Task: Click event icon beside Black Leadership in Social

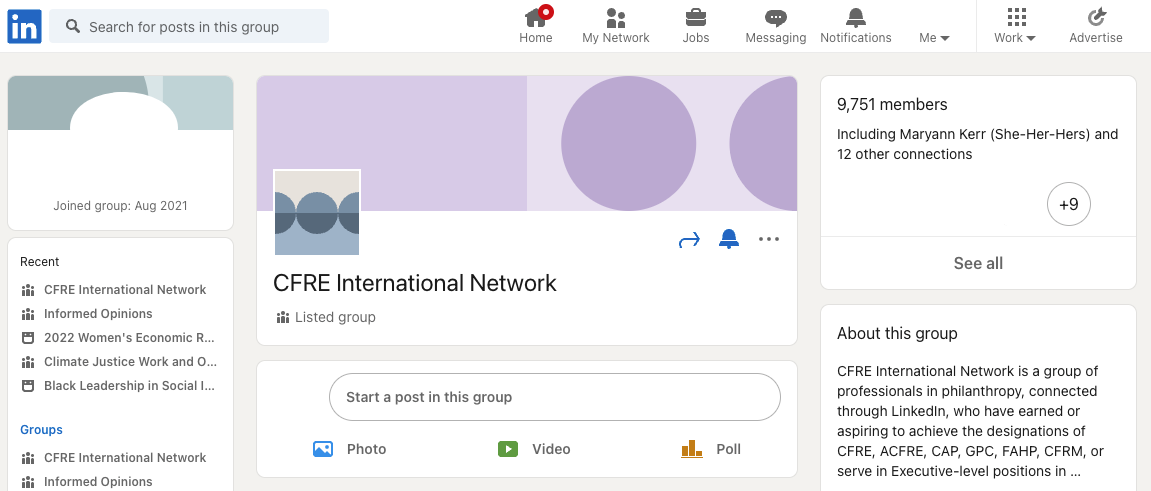Action: pyautogui.click(x=28, y=386)
